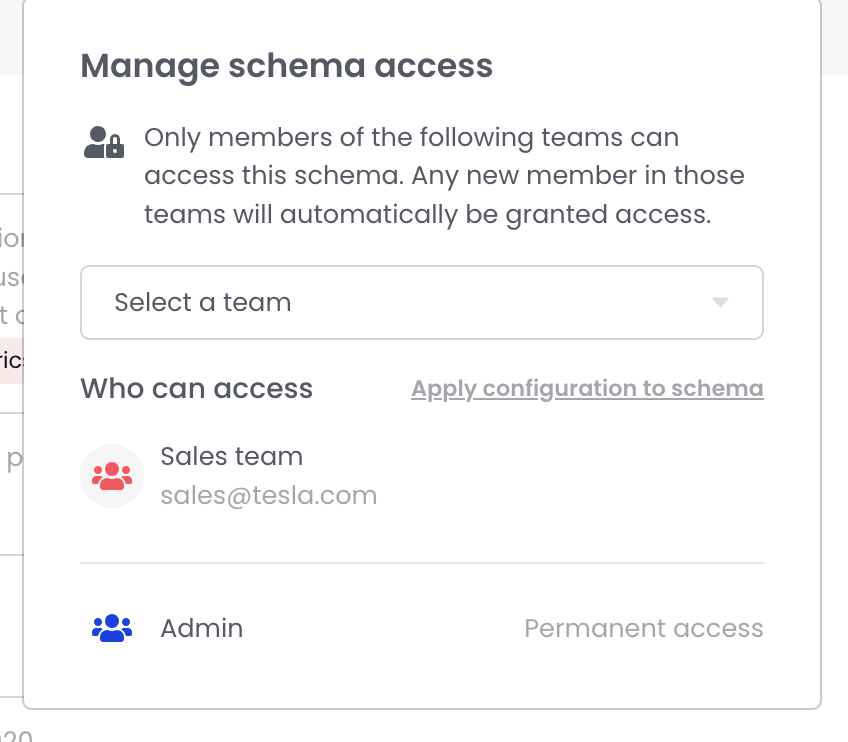Image resolution: width=848 pixels, height=742 pixels.
Task: Click the Manage schema access title
Action: [286, 66]
